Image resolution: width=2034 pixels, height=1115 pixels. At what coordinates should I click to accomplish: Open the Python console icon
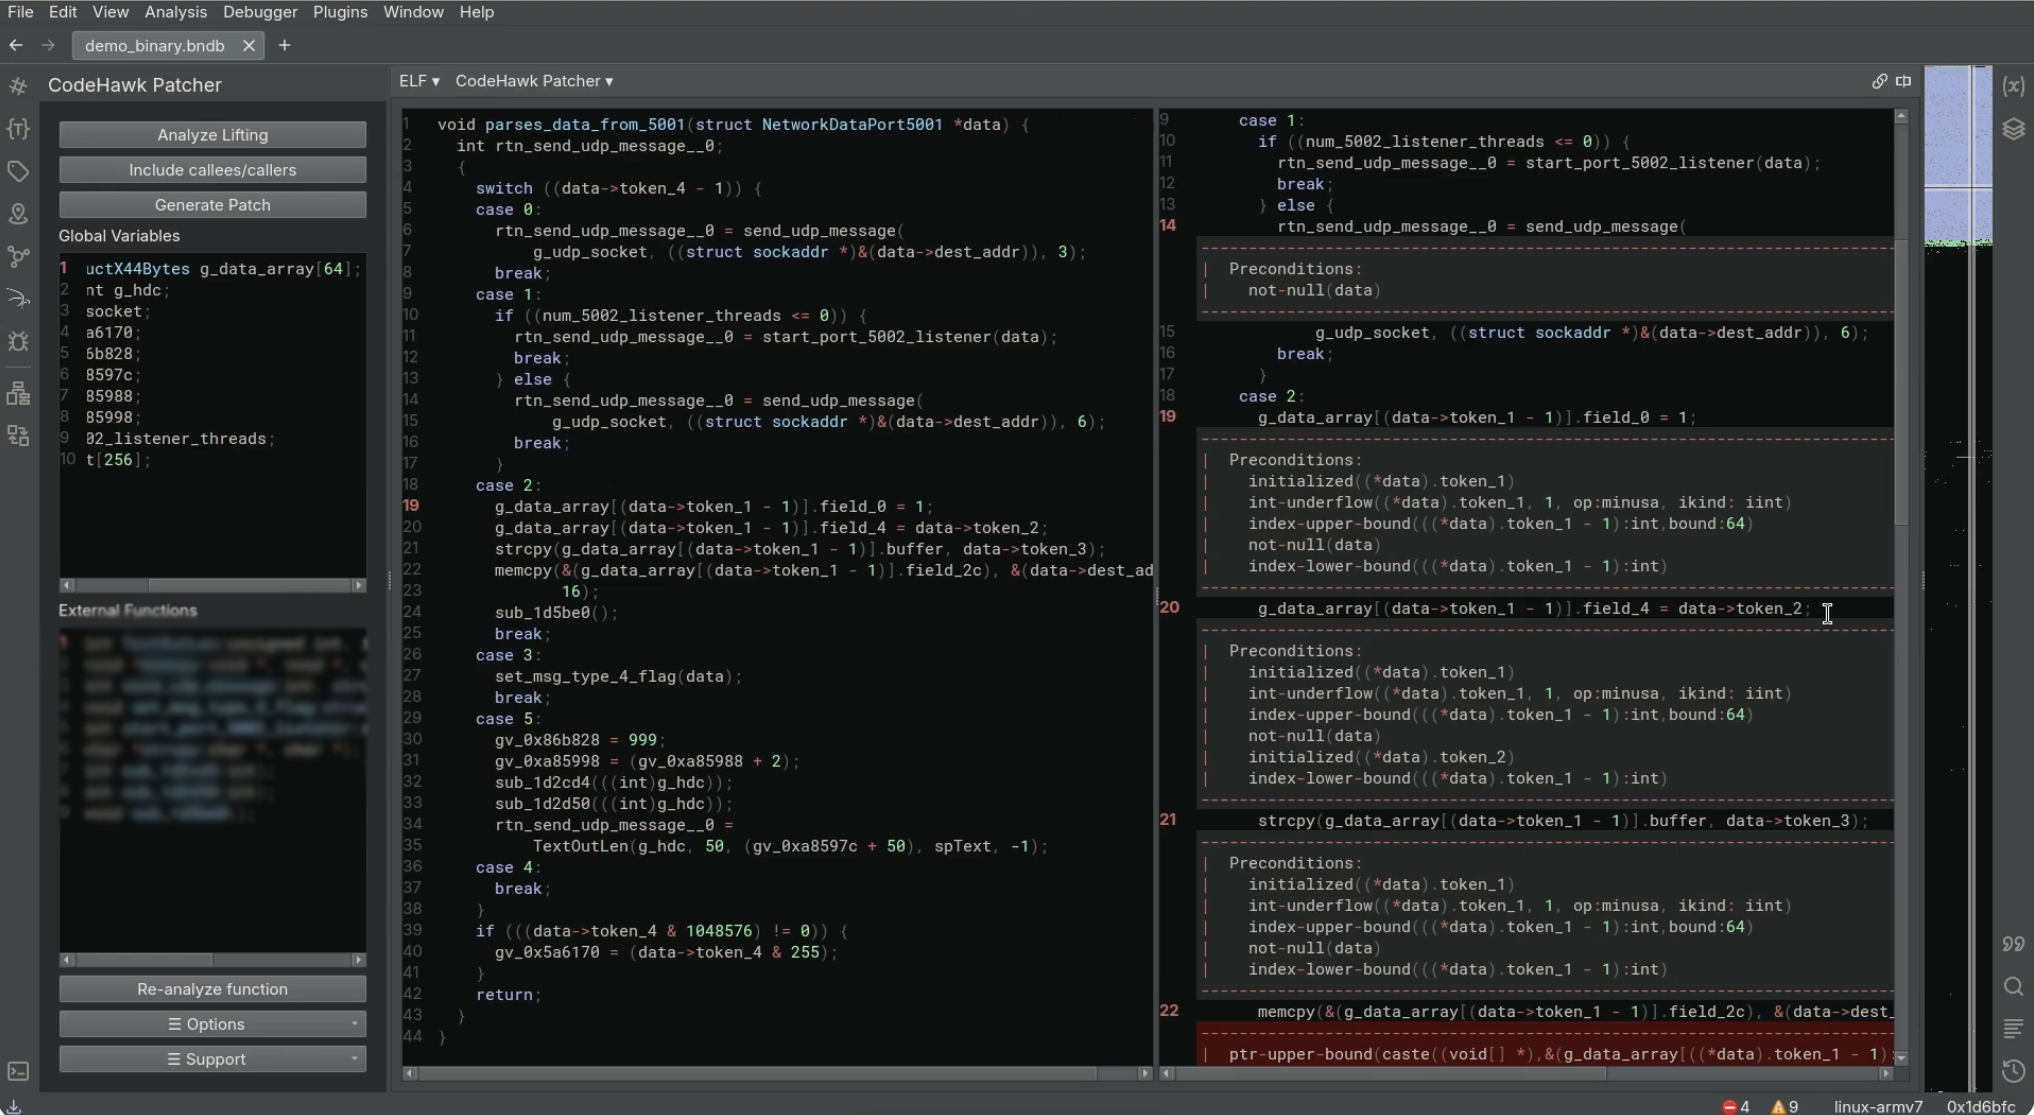[18, 1071]
